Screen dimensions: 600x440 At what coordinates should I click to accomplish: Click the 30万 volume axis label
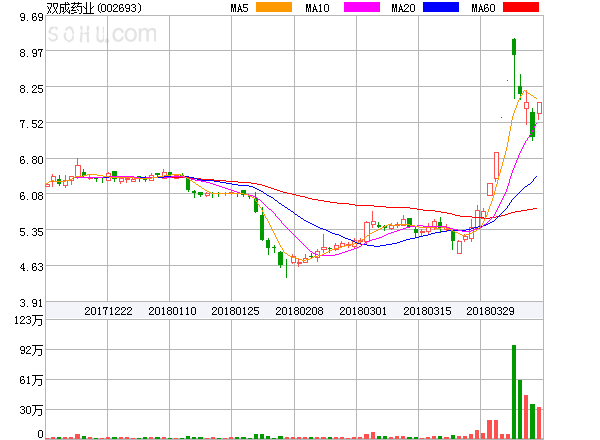[31, 411]
